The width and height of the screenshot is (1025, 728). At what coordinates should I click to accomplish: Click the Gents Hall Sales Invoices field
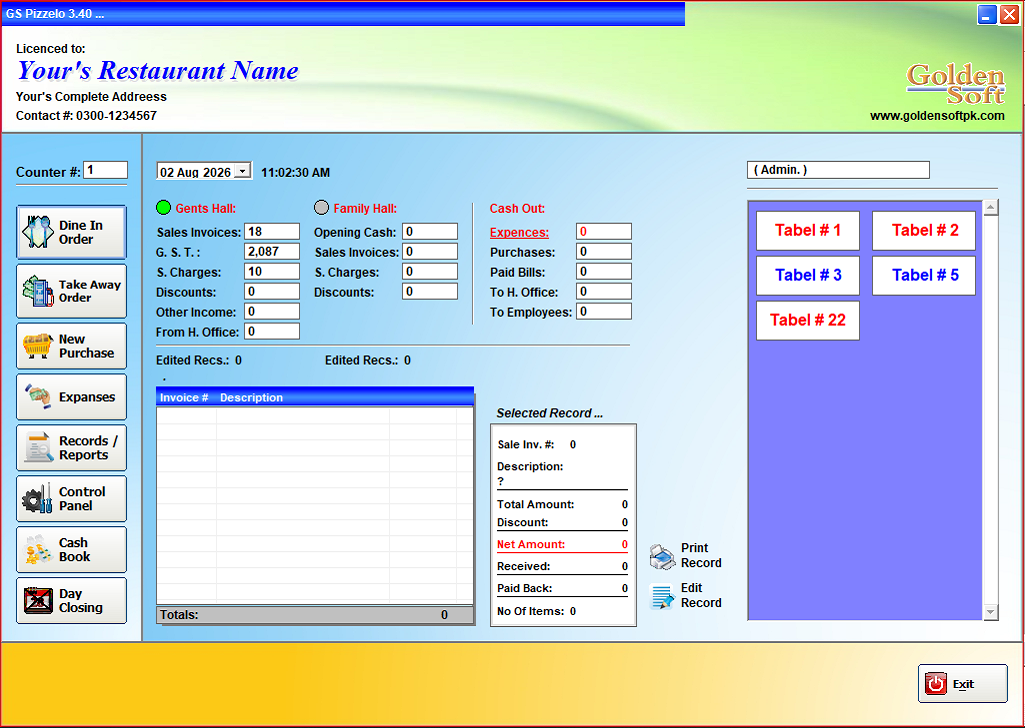click(x=272, y=231)
